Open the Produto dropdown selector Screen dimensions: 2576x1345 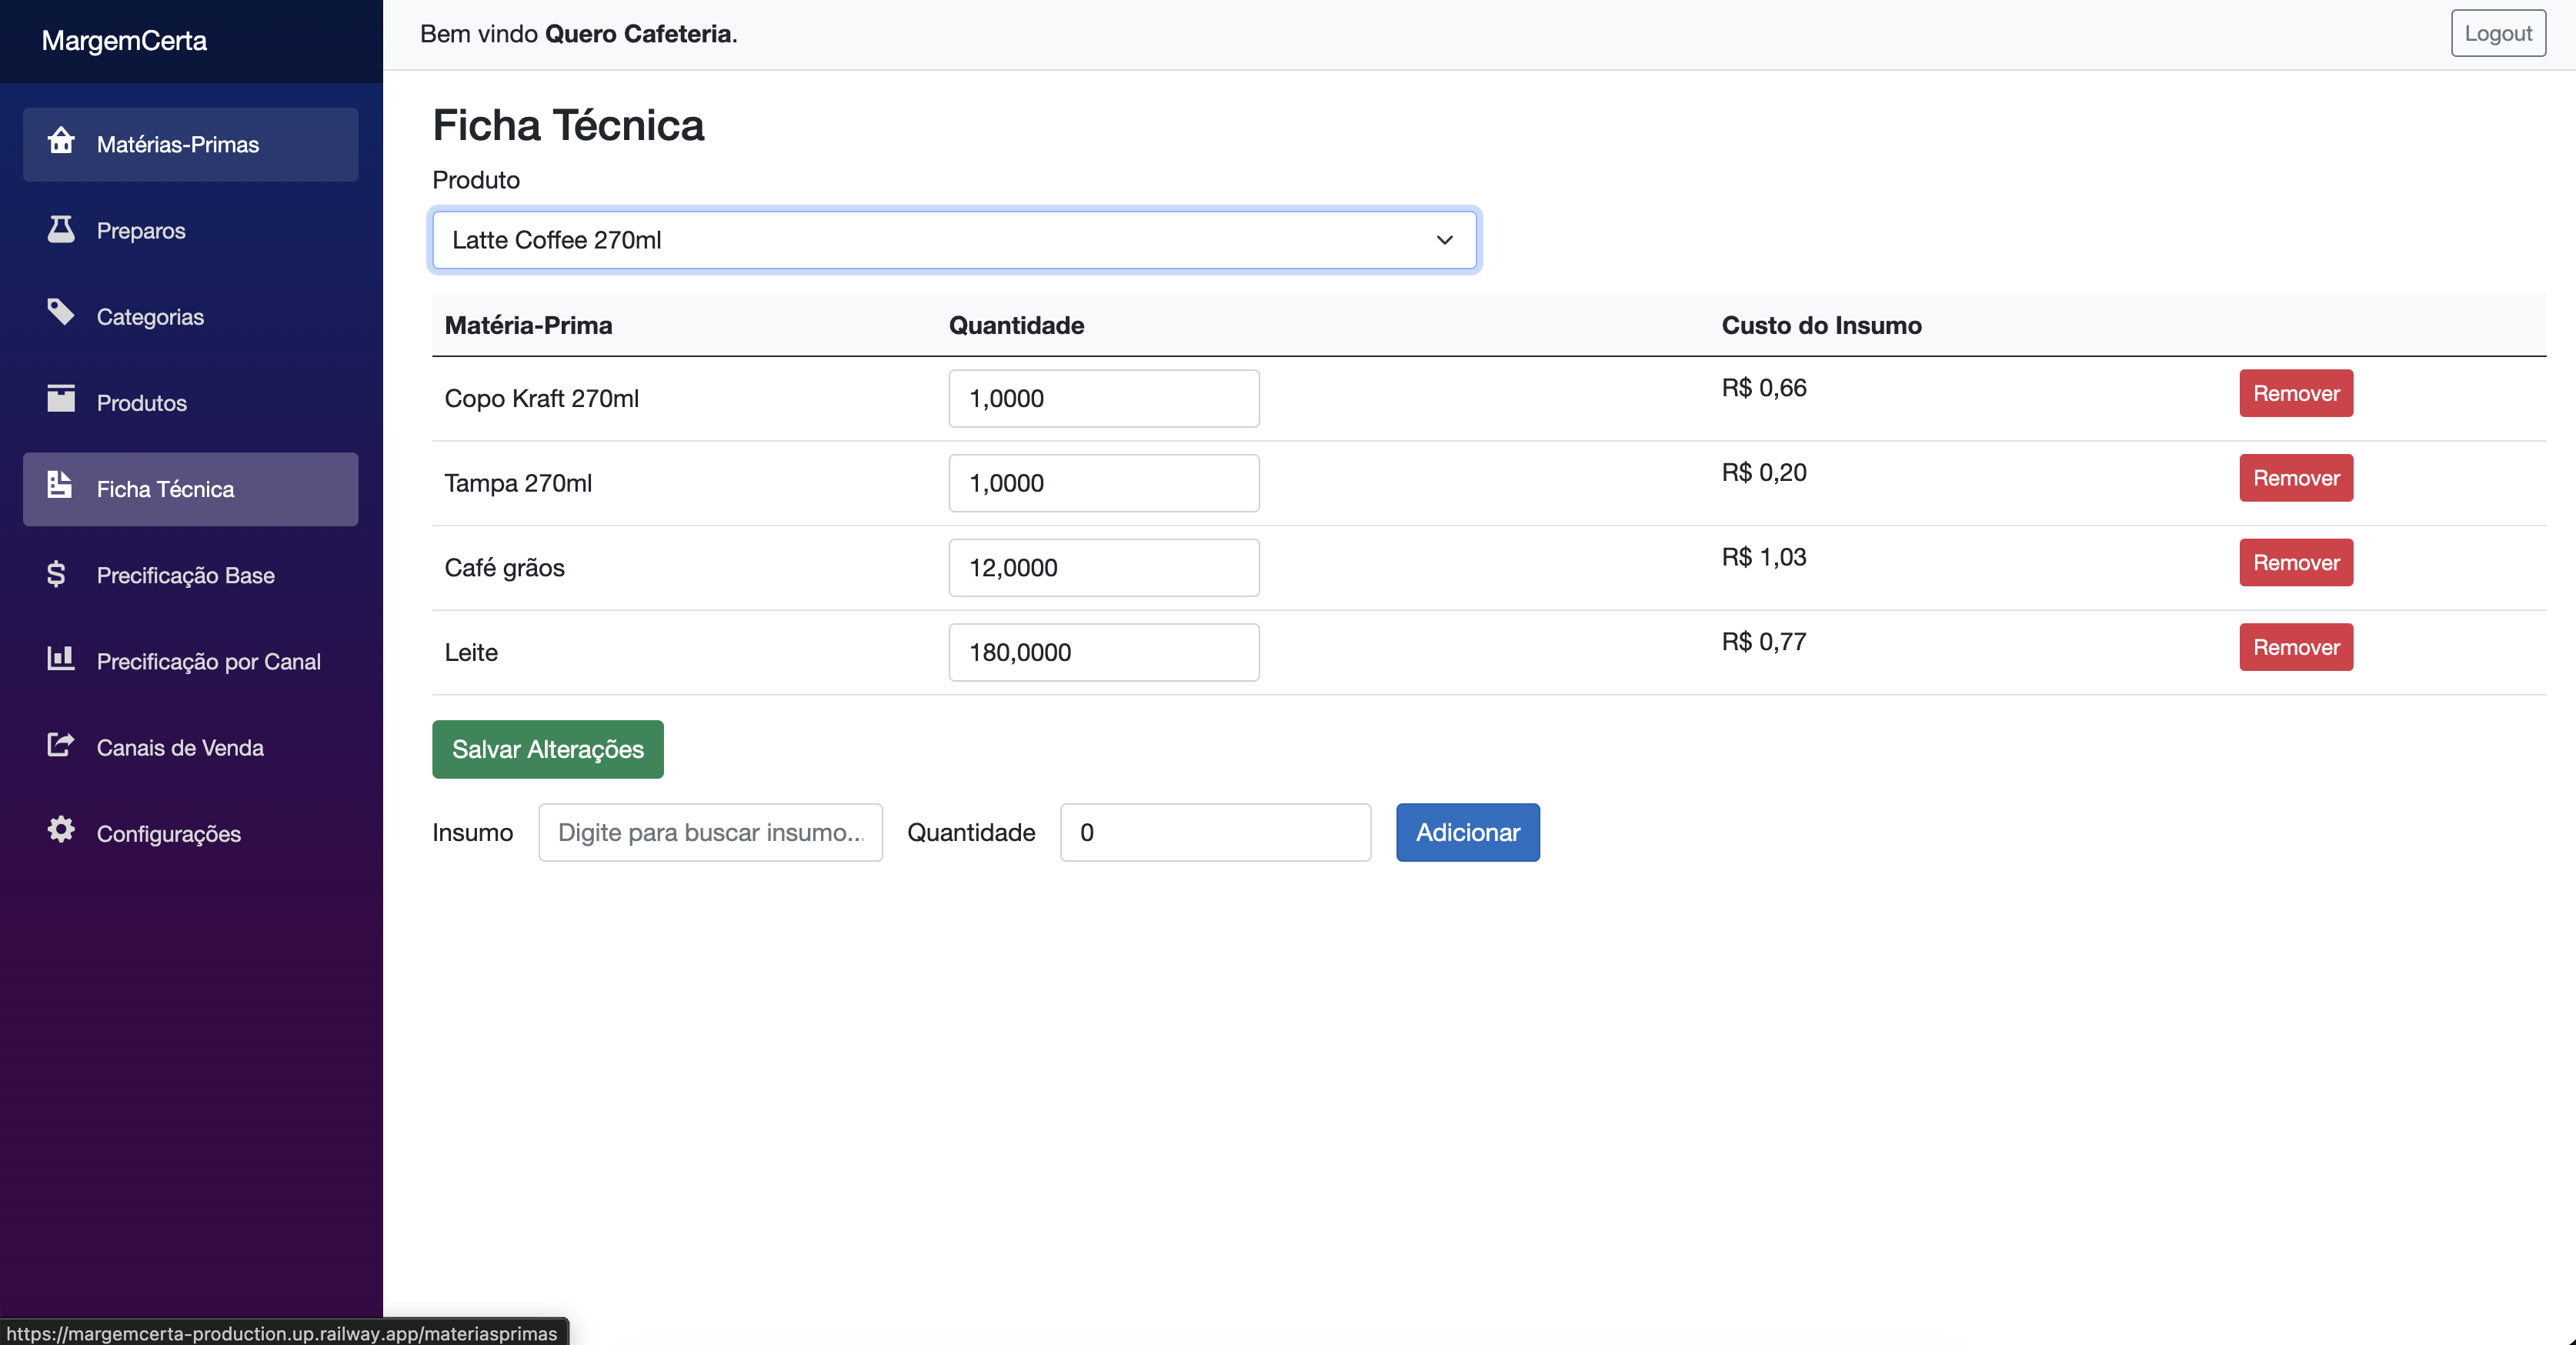click(x=953, y=240)
